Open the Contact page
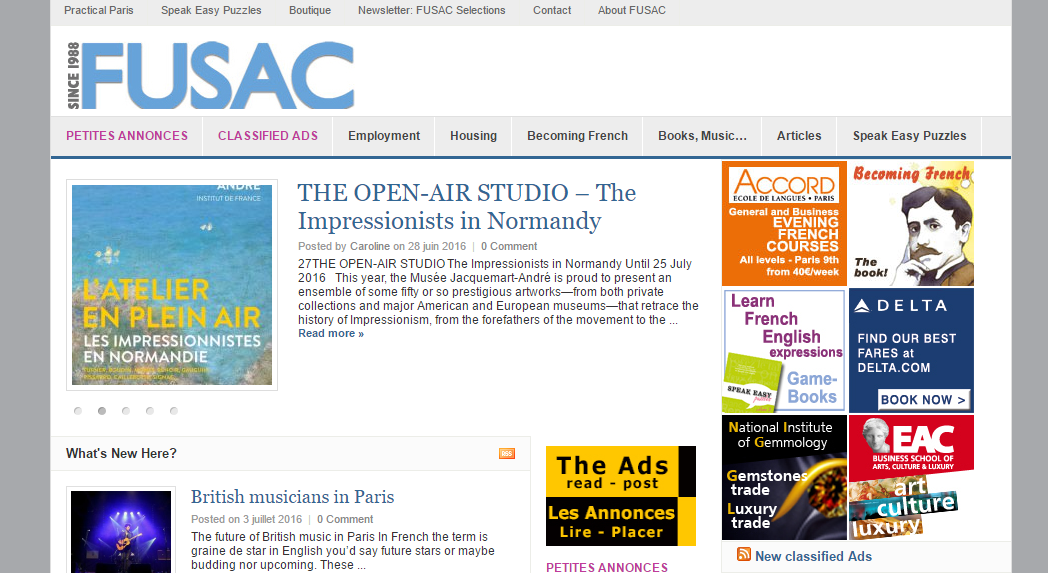Screen dimensions: 1048x573 click(x=552, y=11)
